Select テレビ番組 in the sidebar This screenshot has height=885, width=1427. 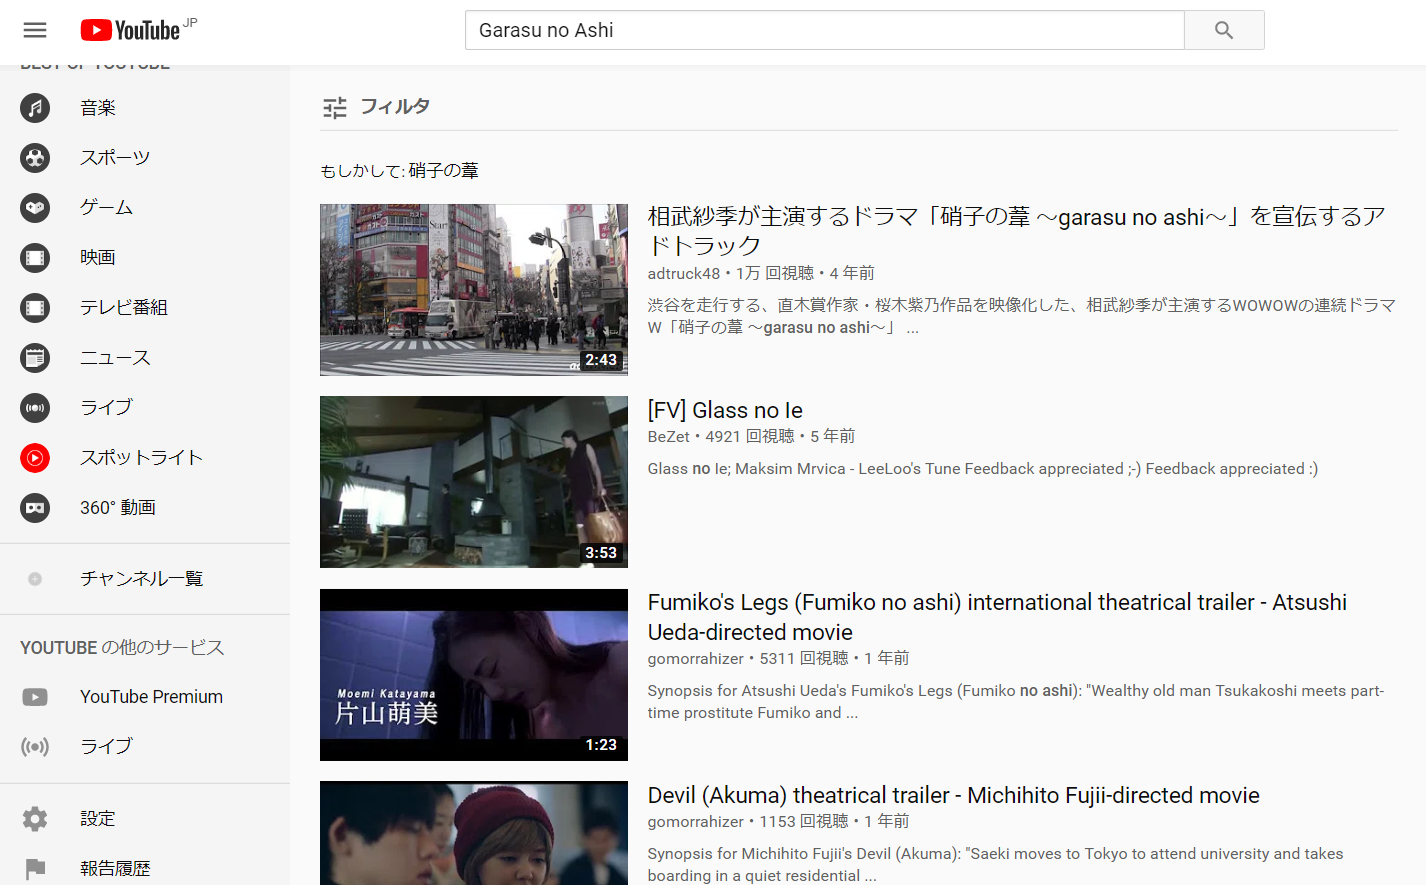tap(124, 307)
